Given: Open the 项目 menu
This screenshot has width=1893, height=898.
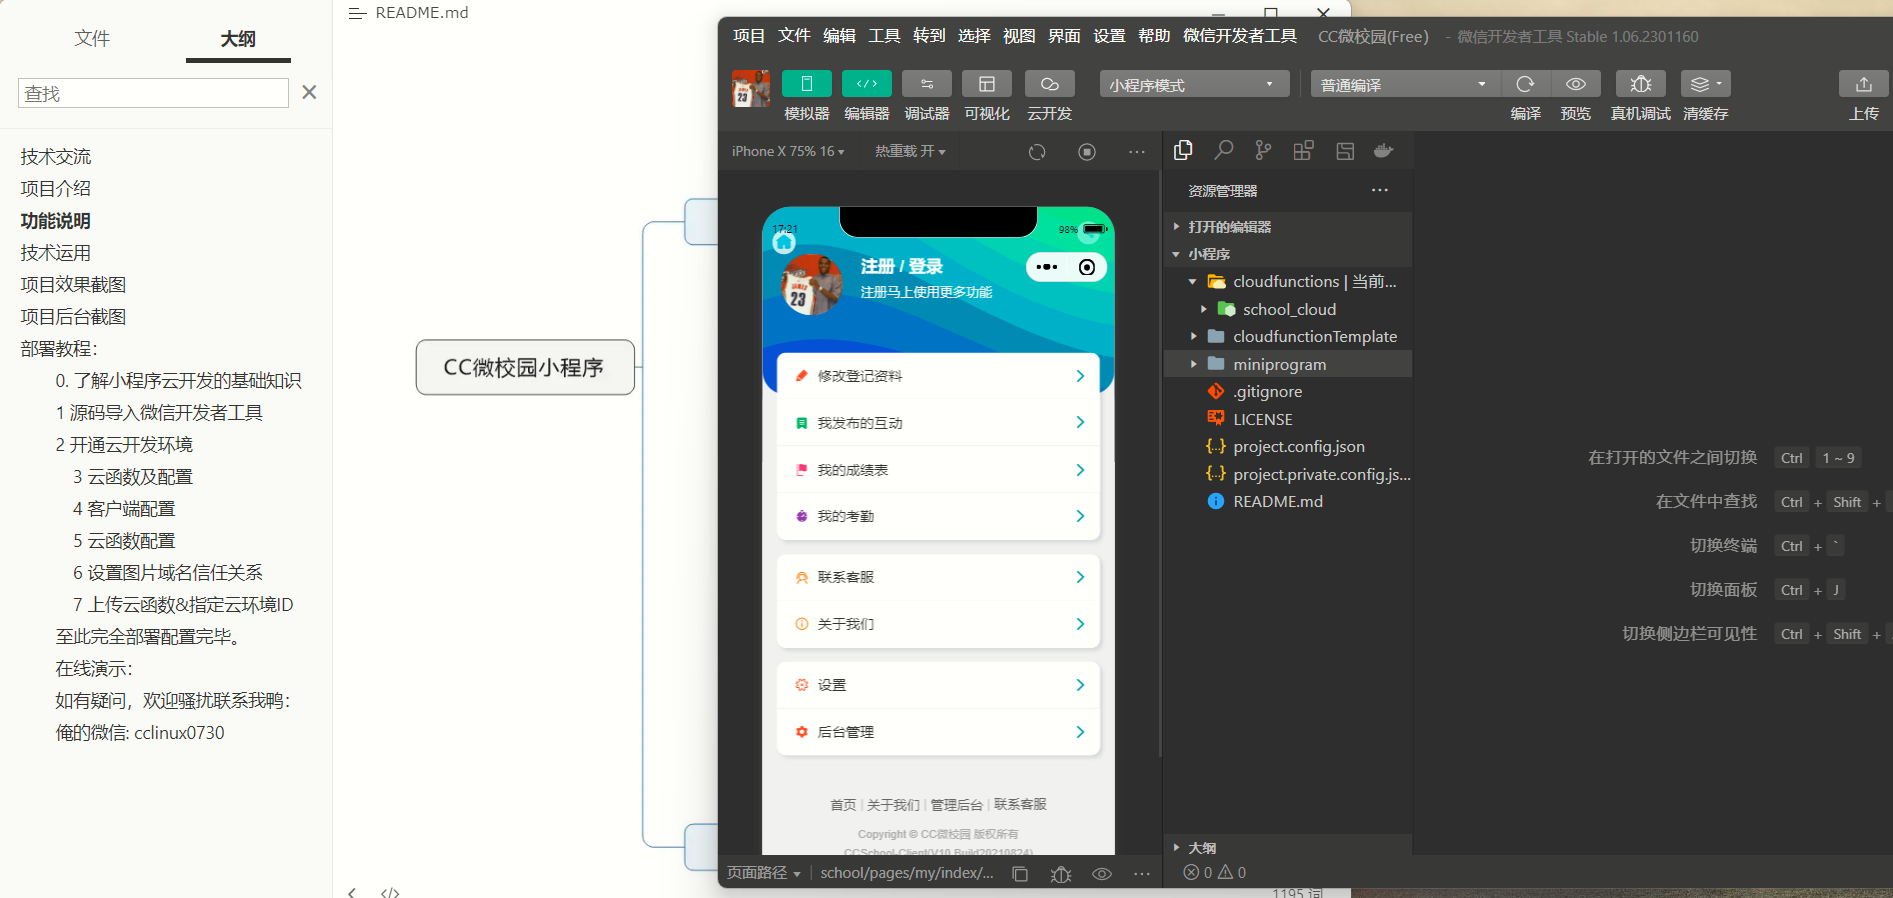Looking at the screenshot, I should pyautogui.click(x=749, y=36).
